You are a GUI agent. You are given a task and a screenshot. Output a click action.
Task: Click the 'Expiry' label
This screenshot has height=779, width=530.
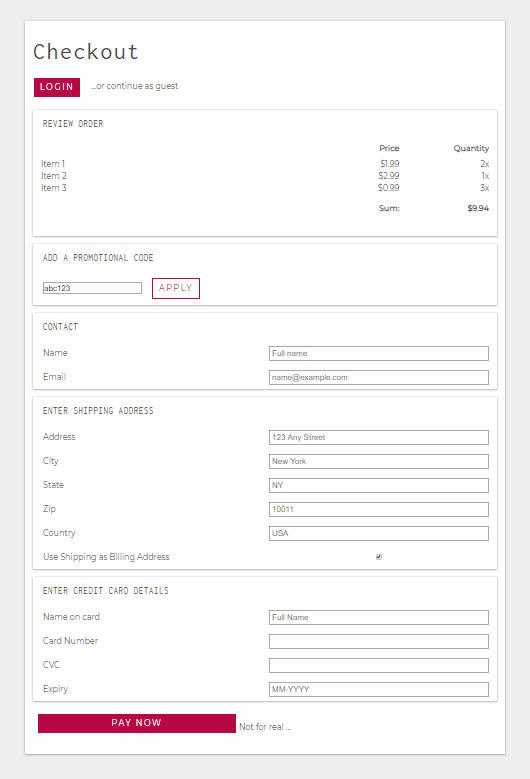click(56, 689)
